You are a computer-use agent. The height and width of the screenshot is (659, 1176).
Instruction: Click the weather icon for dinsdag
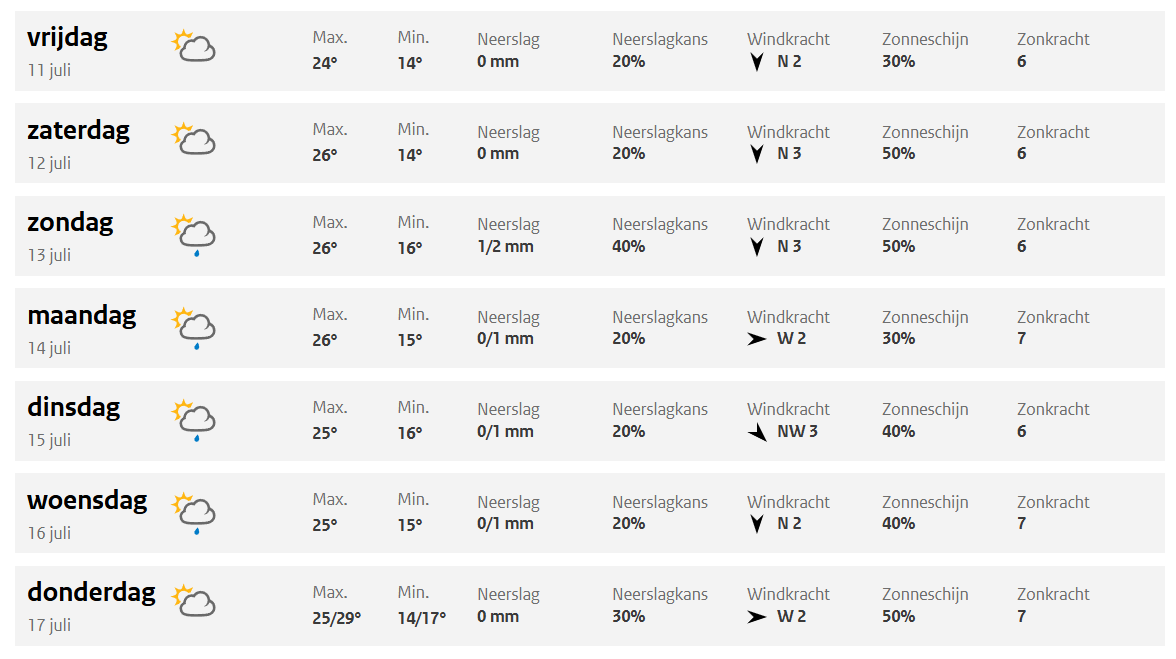[x=194, y=419]
